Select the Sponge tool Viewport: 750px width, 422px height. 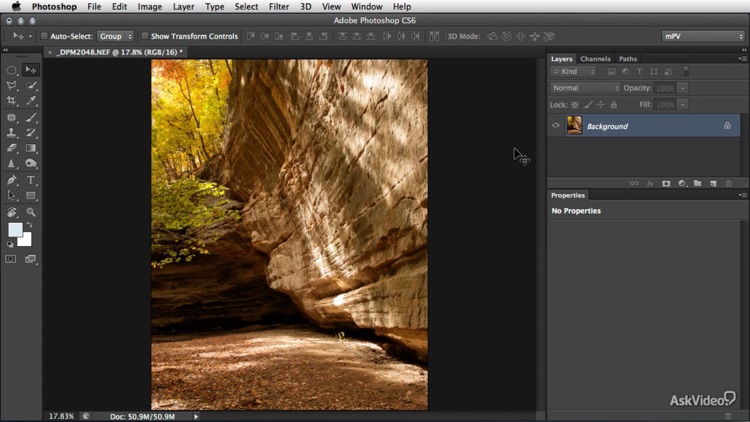pyautogui.click(x=31, y=163)
